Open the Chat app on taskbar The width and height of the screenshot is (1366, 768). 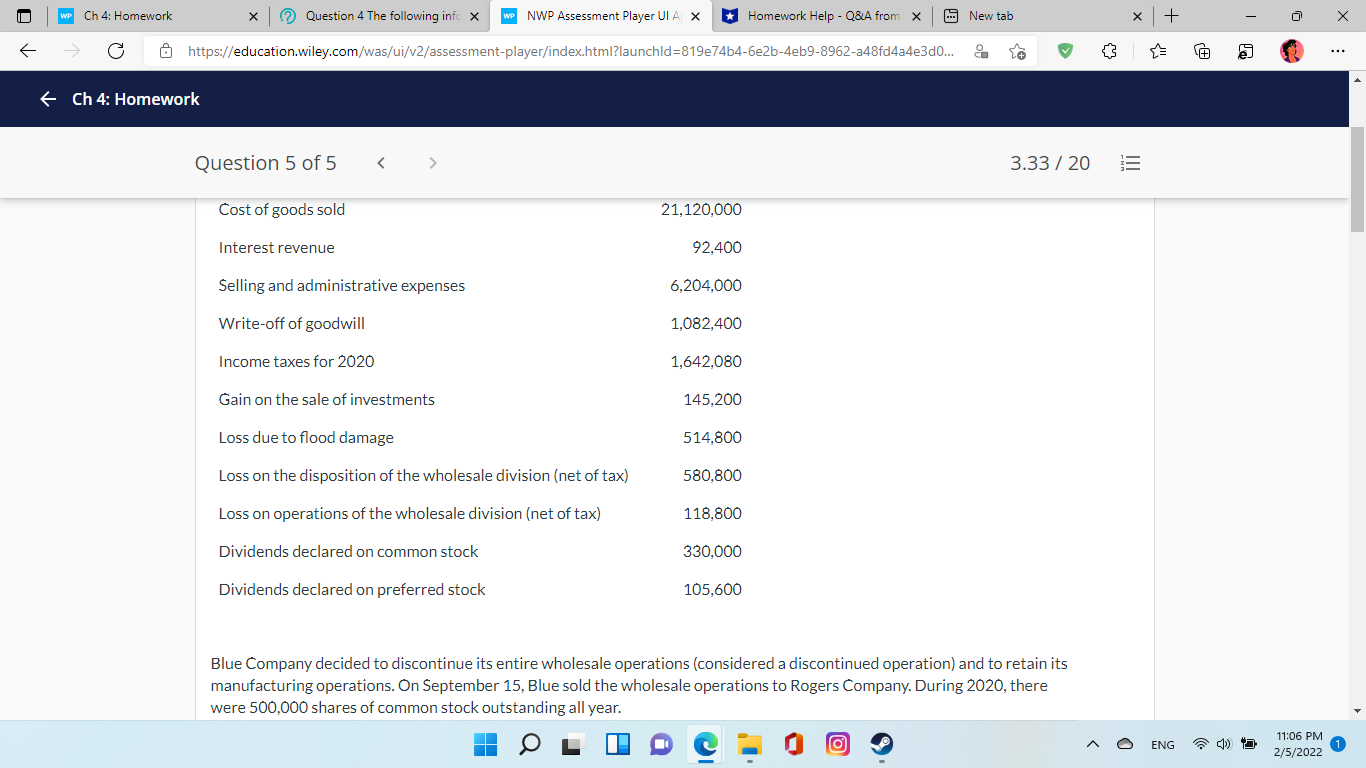click(x=661, y=745)
